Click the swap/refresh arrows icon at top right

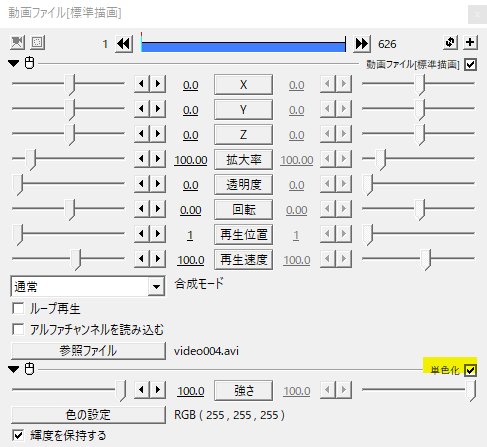pos(450,42)
